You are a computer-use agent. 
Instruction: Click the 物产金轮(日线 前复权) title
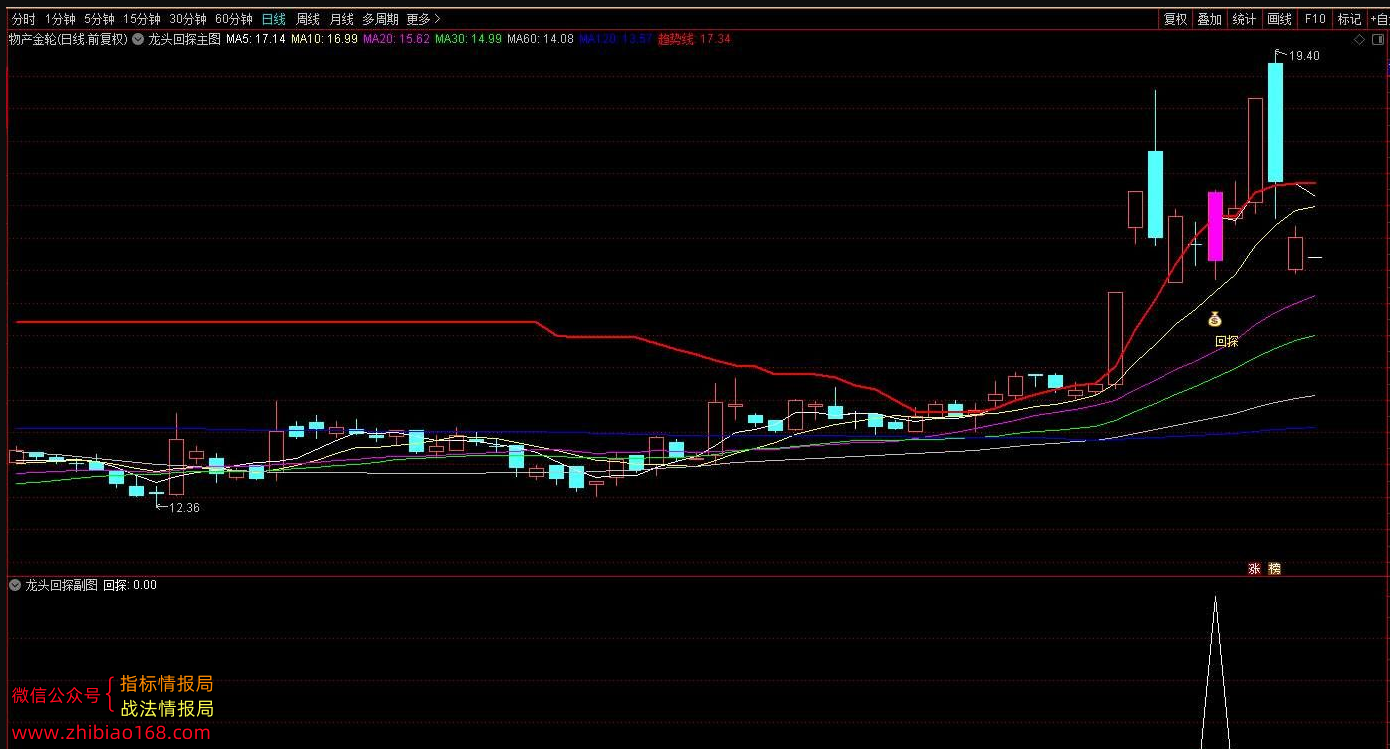[68, 39]
